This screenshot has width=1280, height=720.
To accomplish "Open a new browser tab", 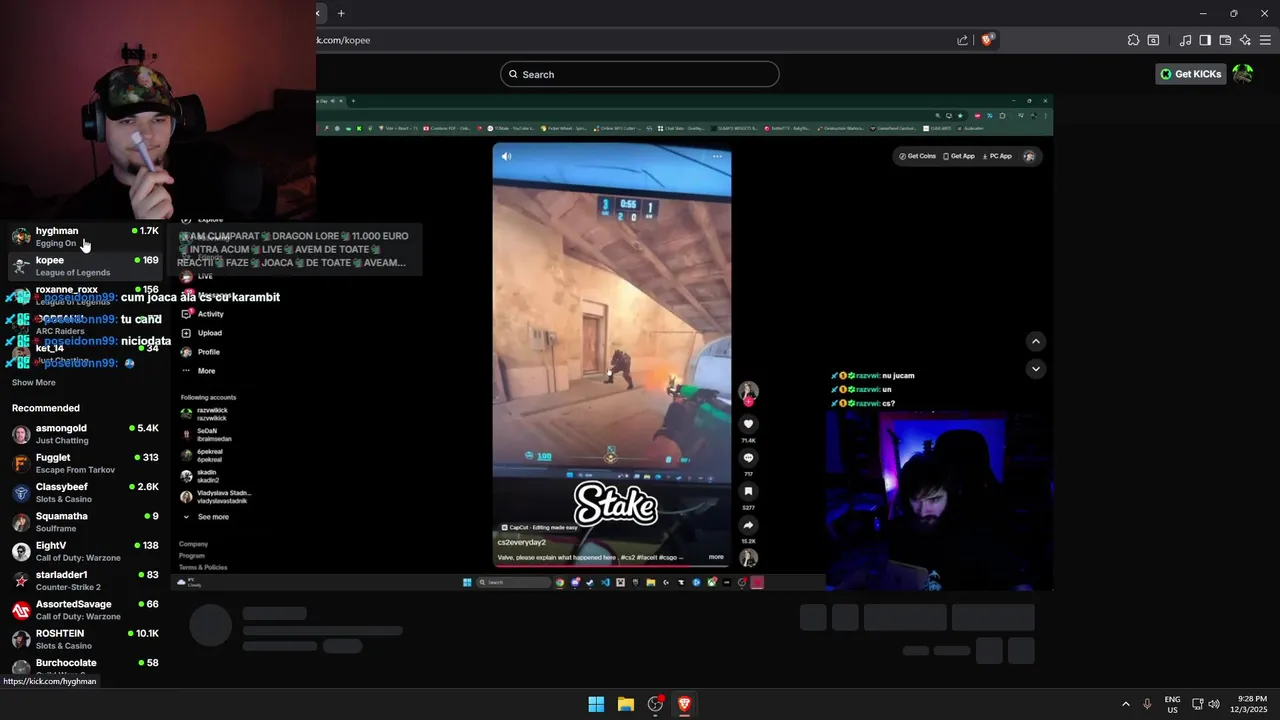I will [341, 13].
